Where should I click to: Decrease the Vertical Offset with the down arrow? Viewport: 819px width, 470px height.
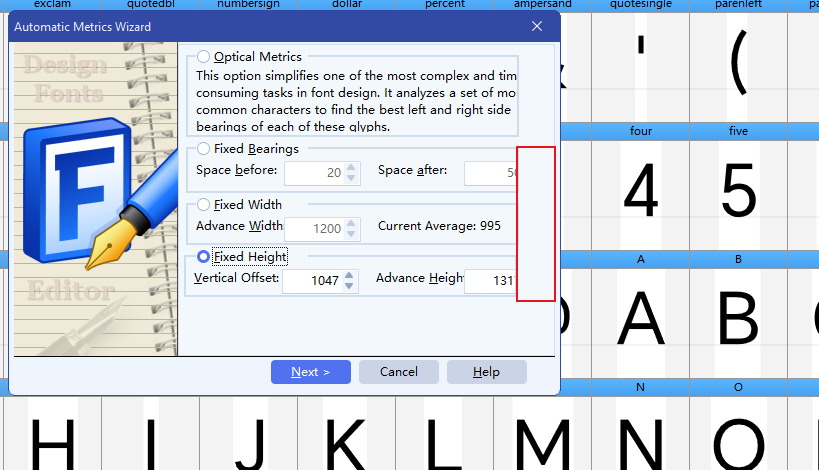[x=350, y=287]
